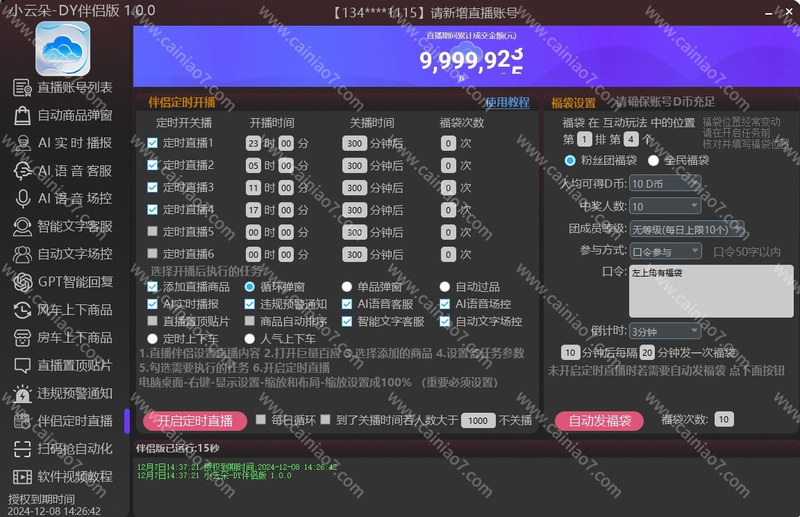Open 人均可得D币 dropdown
The height and width of the screenshot is (517, 800).
[665, 184]
